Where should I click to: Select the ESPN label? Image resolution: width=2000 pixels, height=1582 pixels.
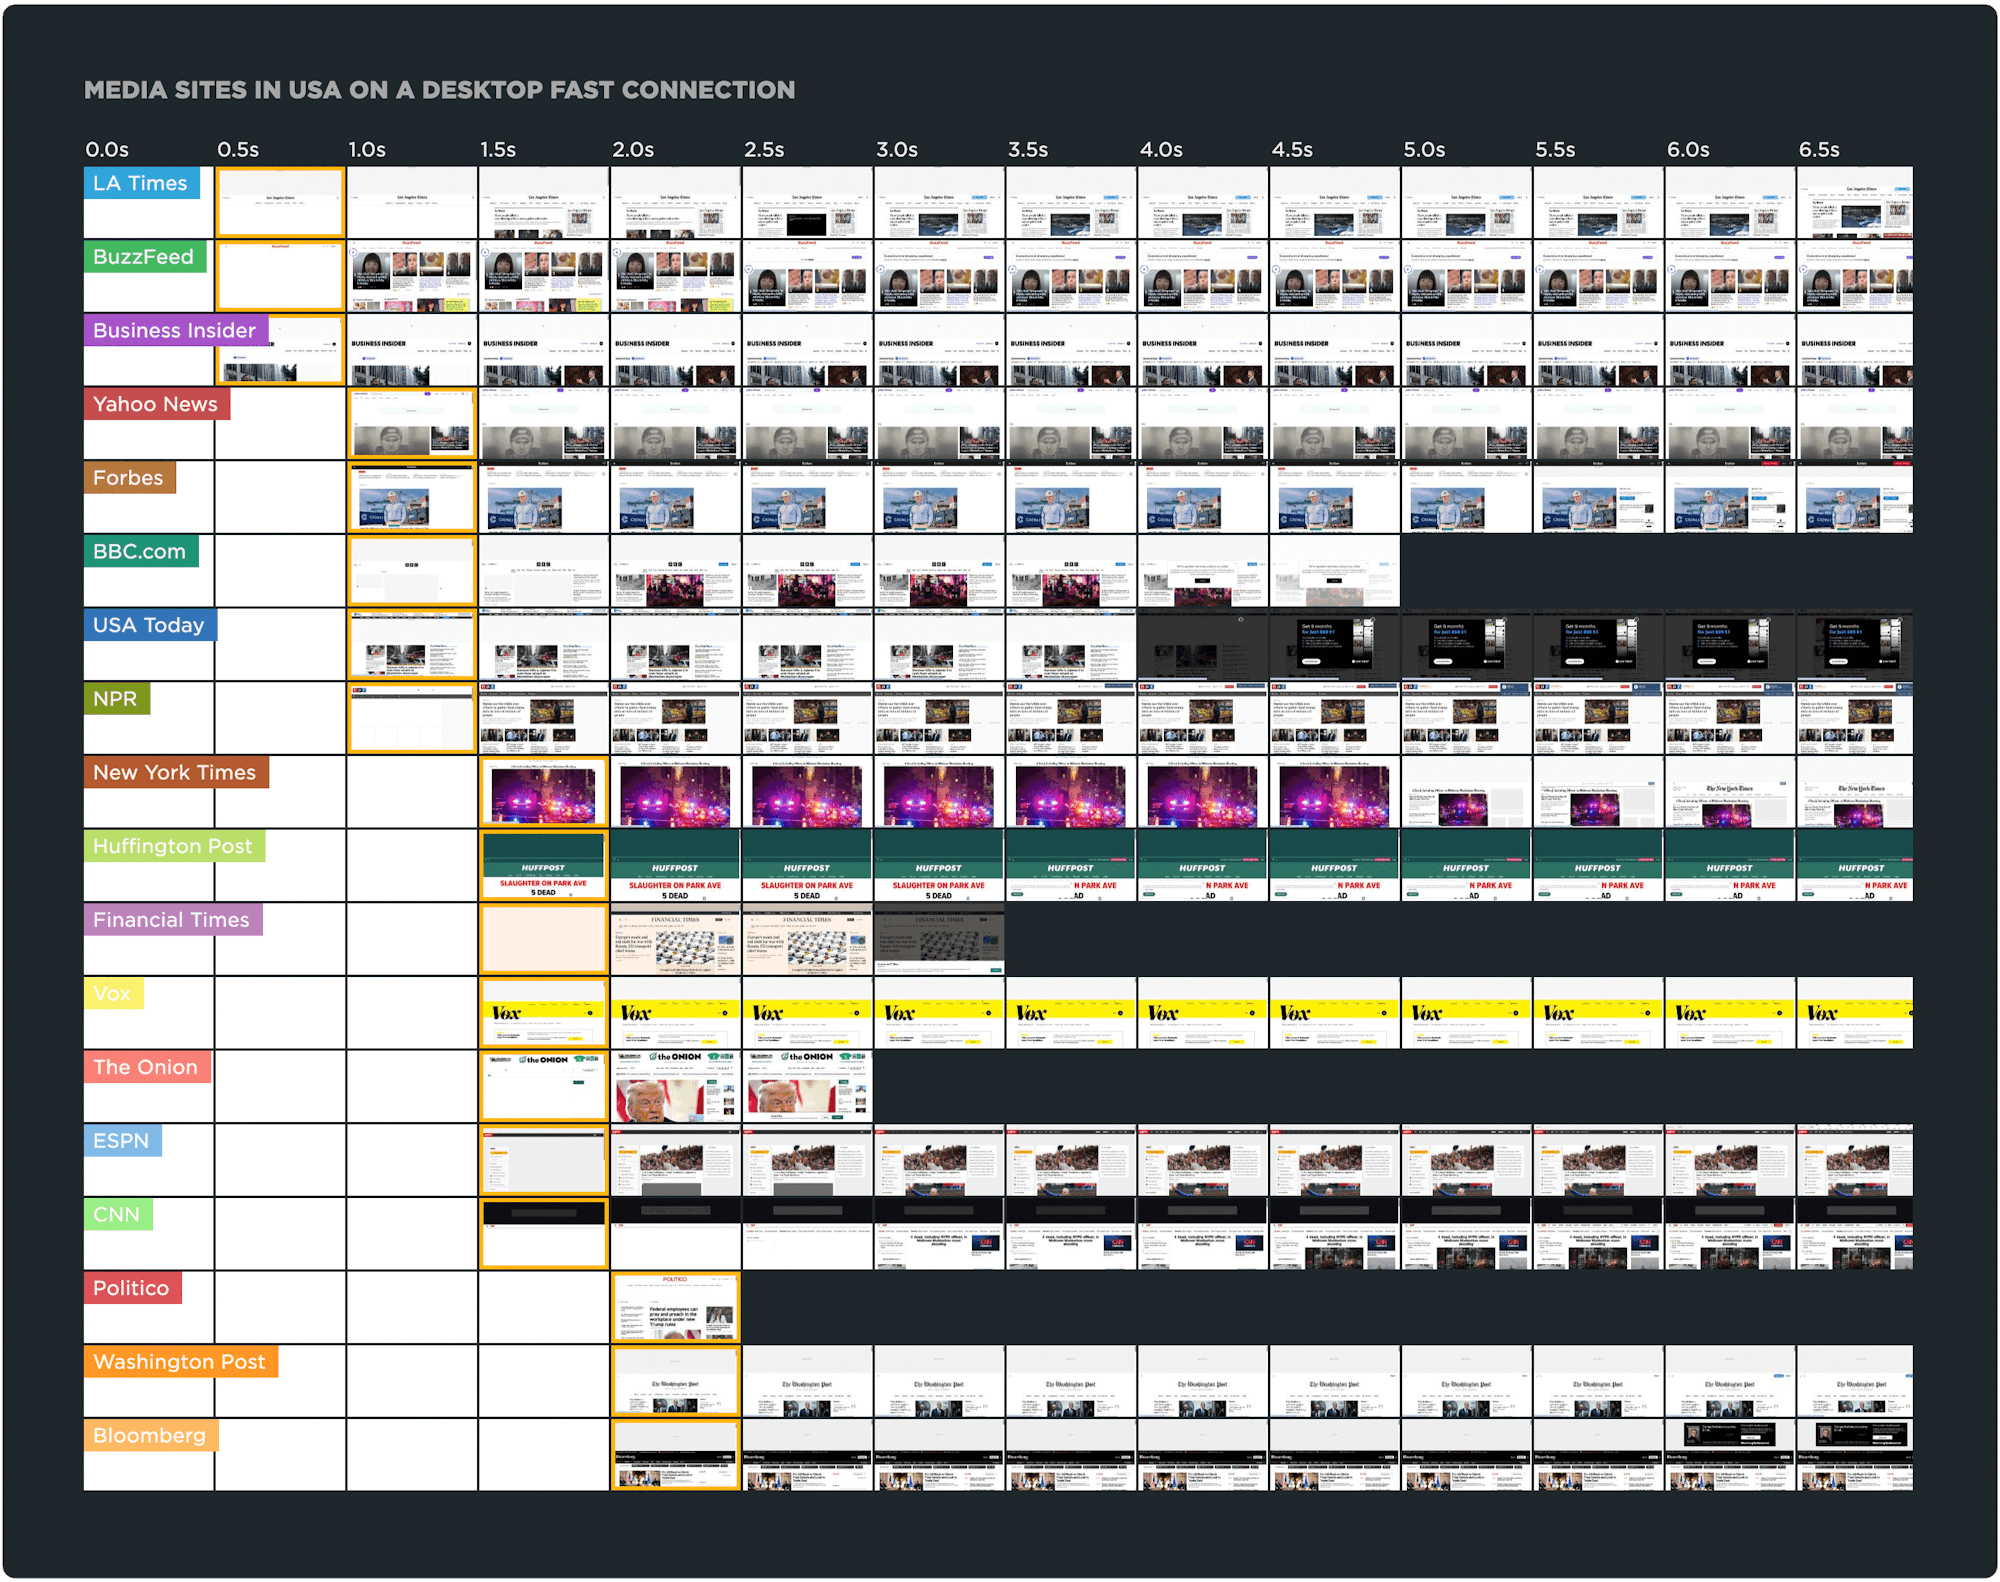tap(122, 1141)
